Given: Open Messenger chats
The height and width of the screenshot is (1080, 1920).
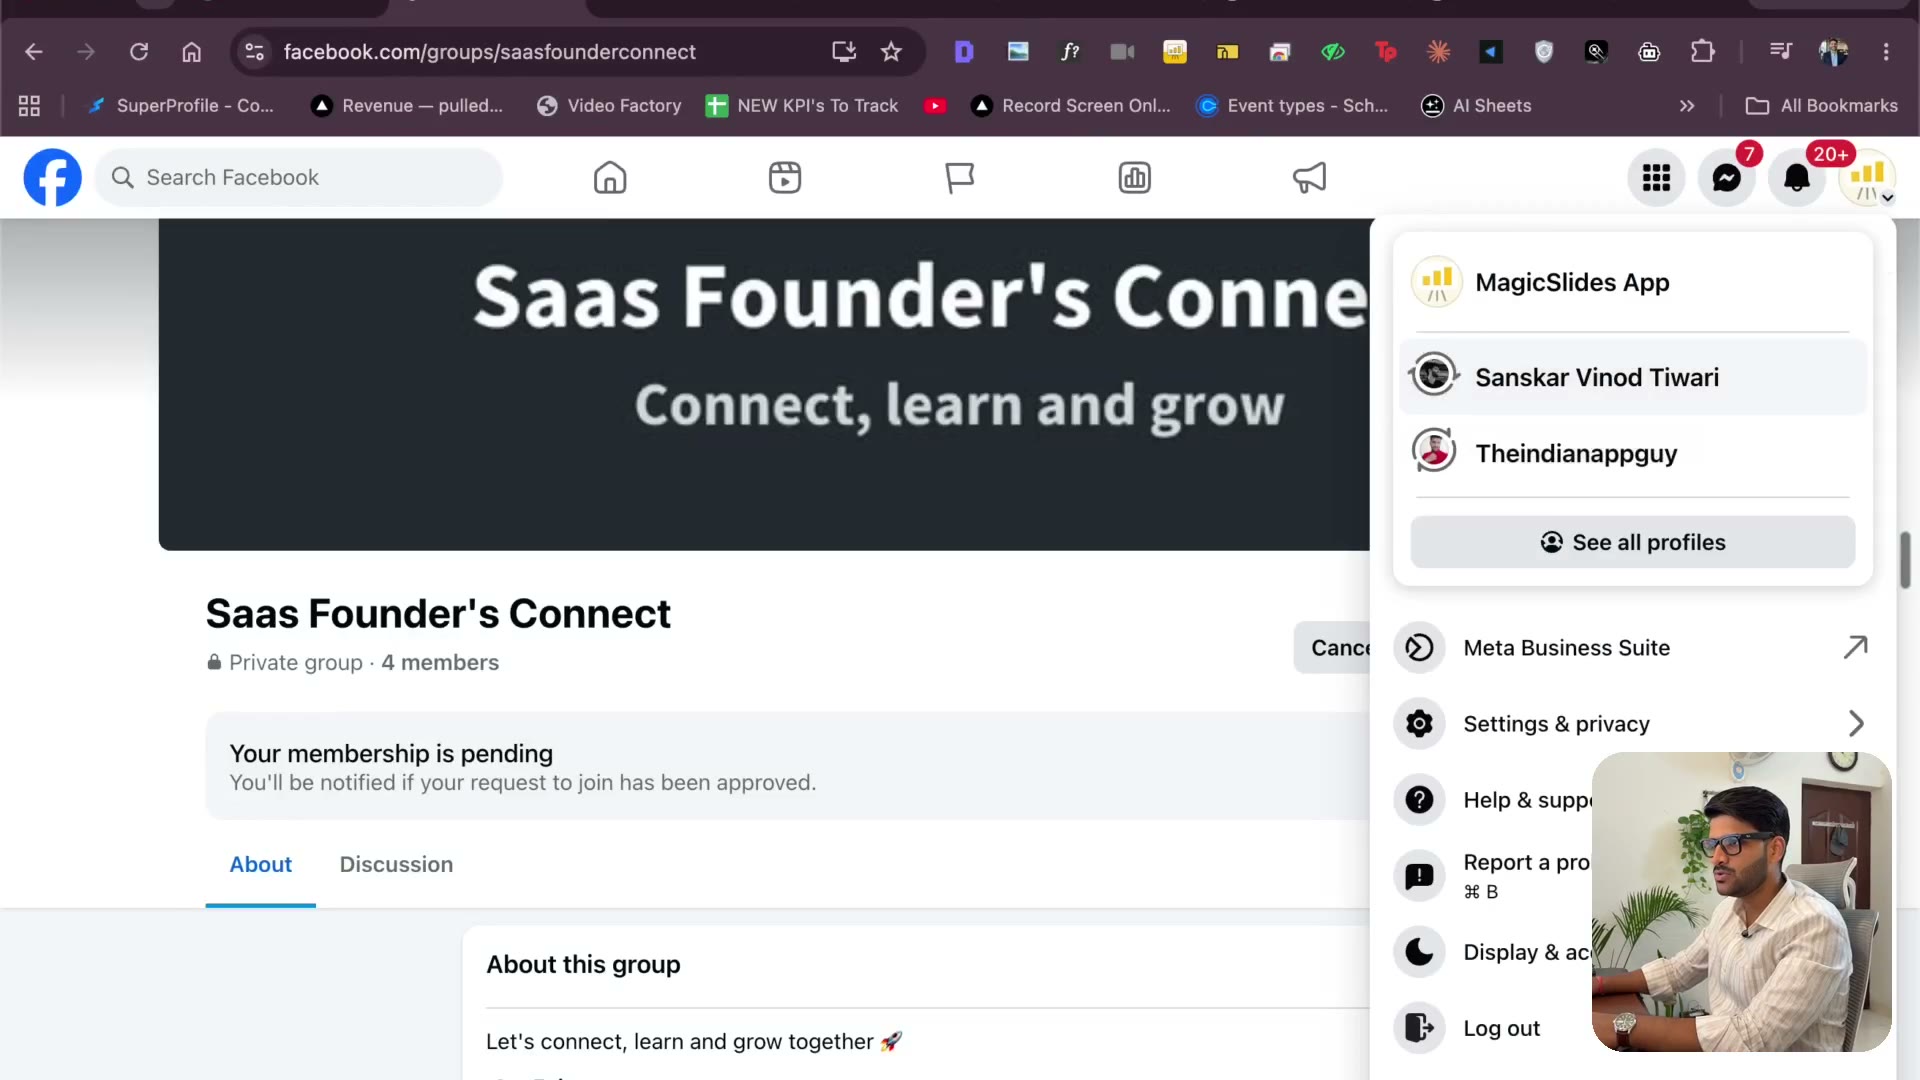Looking at the screenshot, I should [1727, 178].
